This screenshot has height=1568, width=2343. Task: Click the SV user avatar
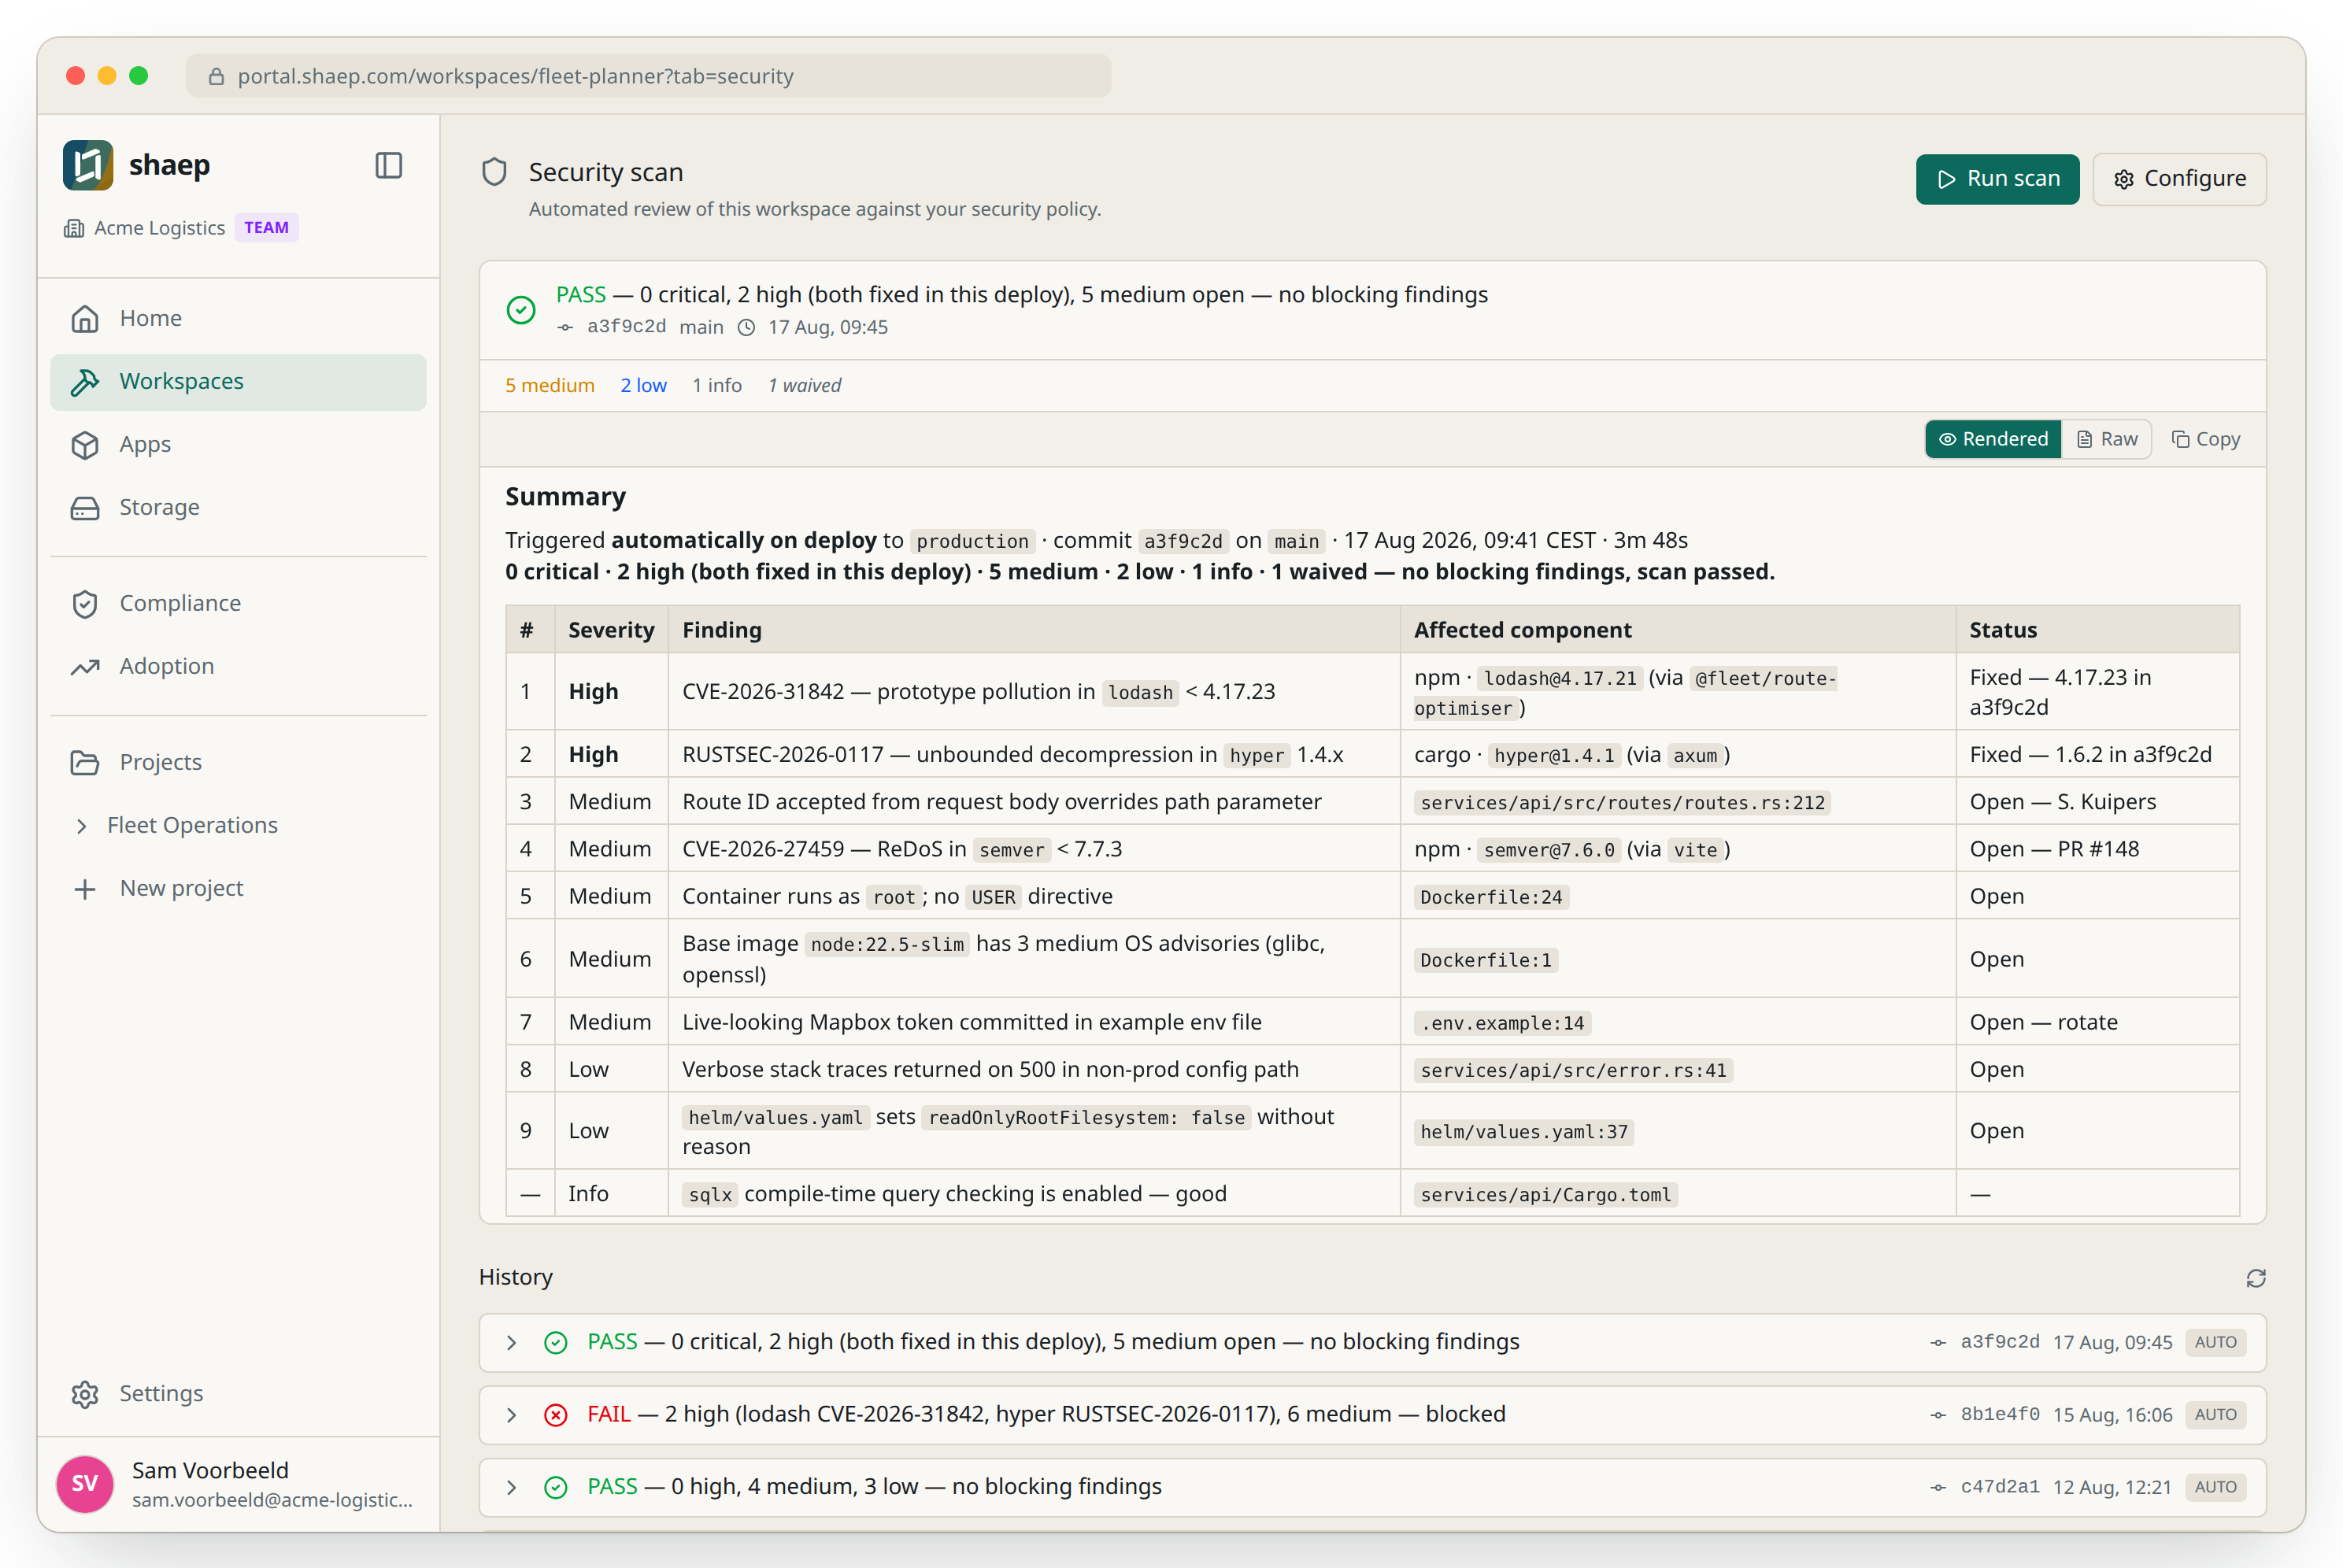[x=85, y=1483]
